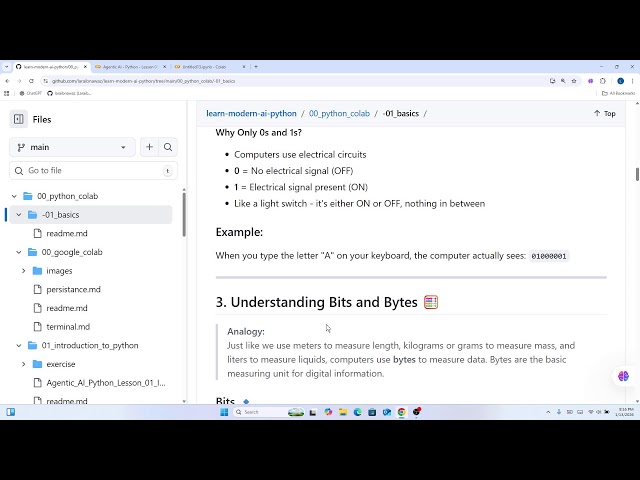Collapse the Files side panel icon

point(19,119)
